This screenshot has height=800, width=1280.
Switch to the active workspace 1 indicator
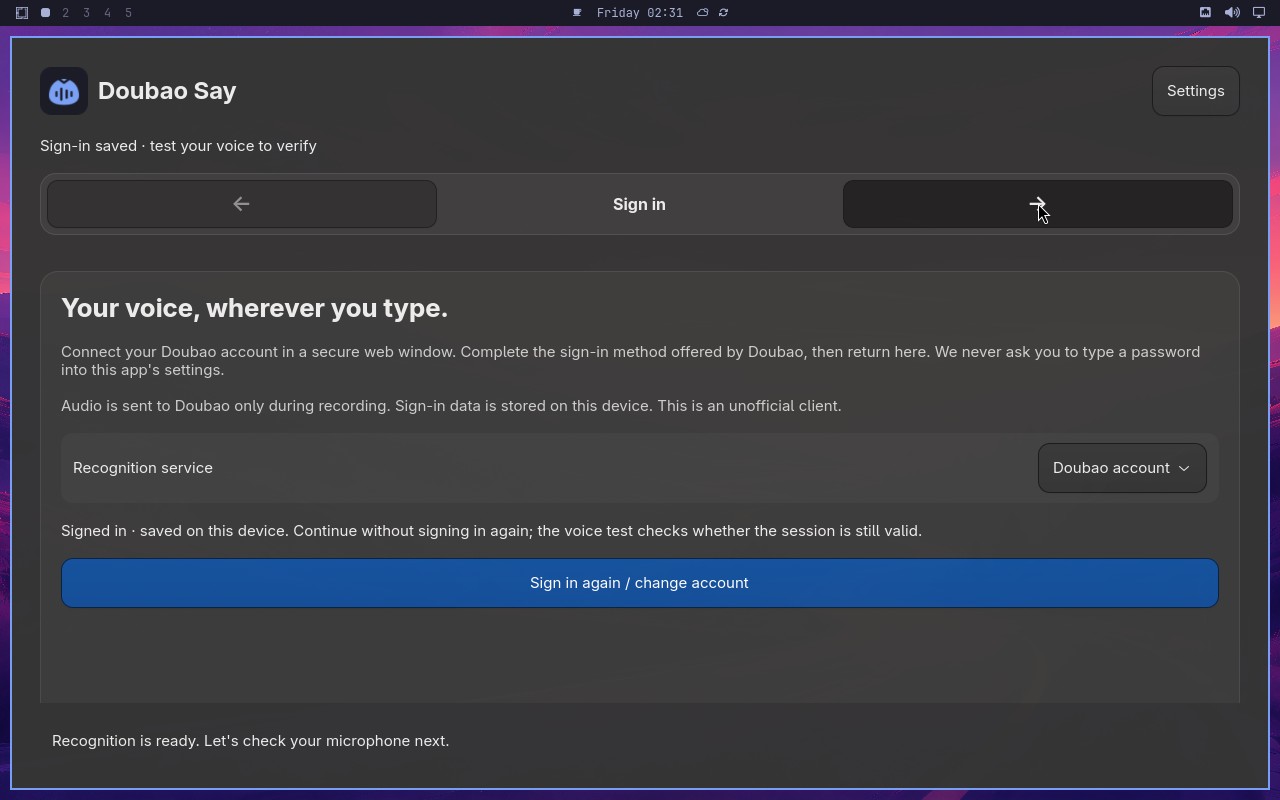(45, 13)
